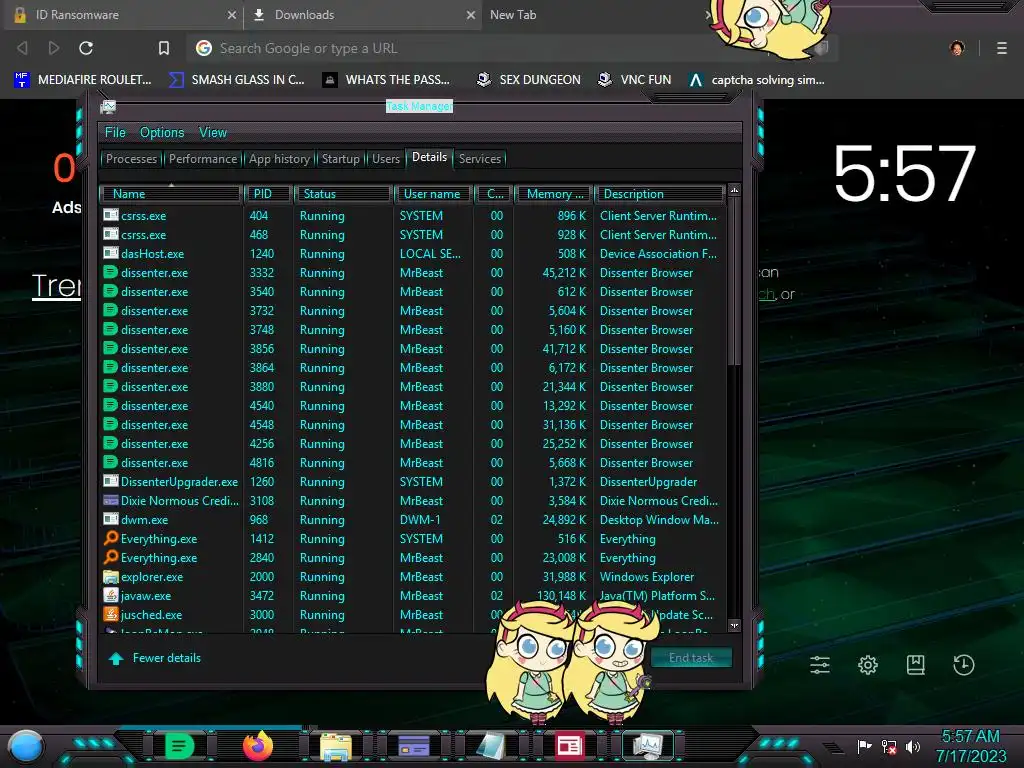Image resolution: width=1024 pixels, height=768 pixels.
Task: Open Task Manager File menu
Action: (115, 133)
